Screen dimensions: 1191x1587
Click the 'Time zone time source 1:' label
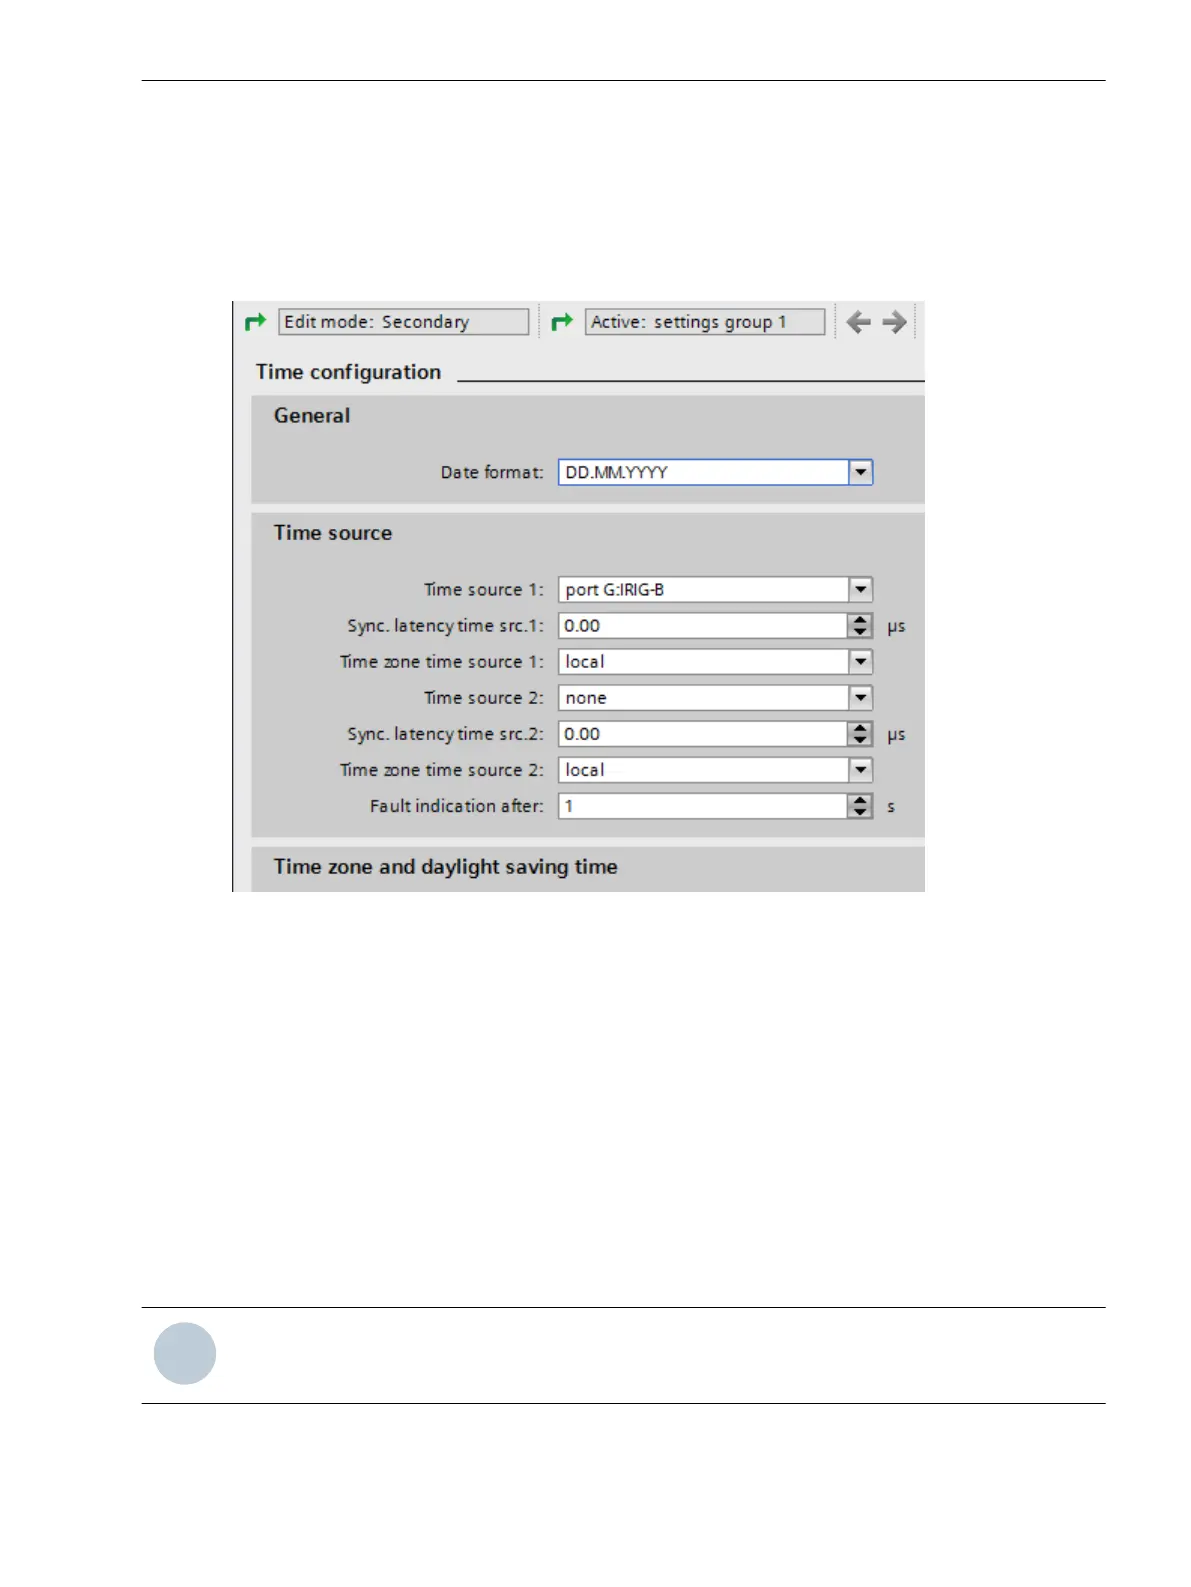[442, 662]
